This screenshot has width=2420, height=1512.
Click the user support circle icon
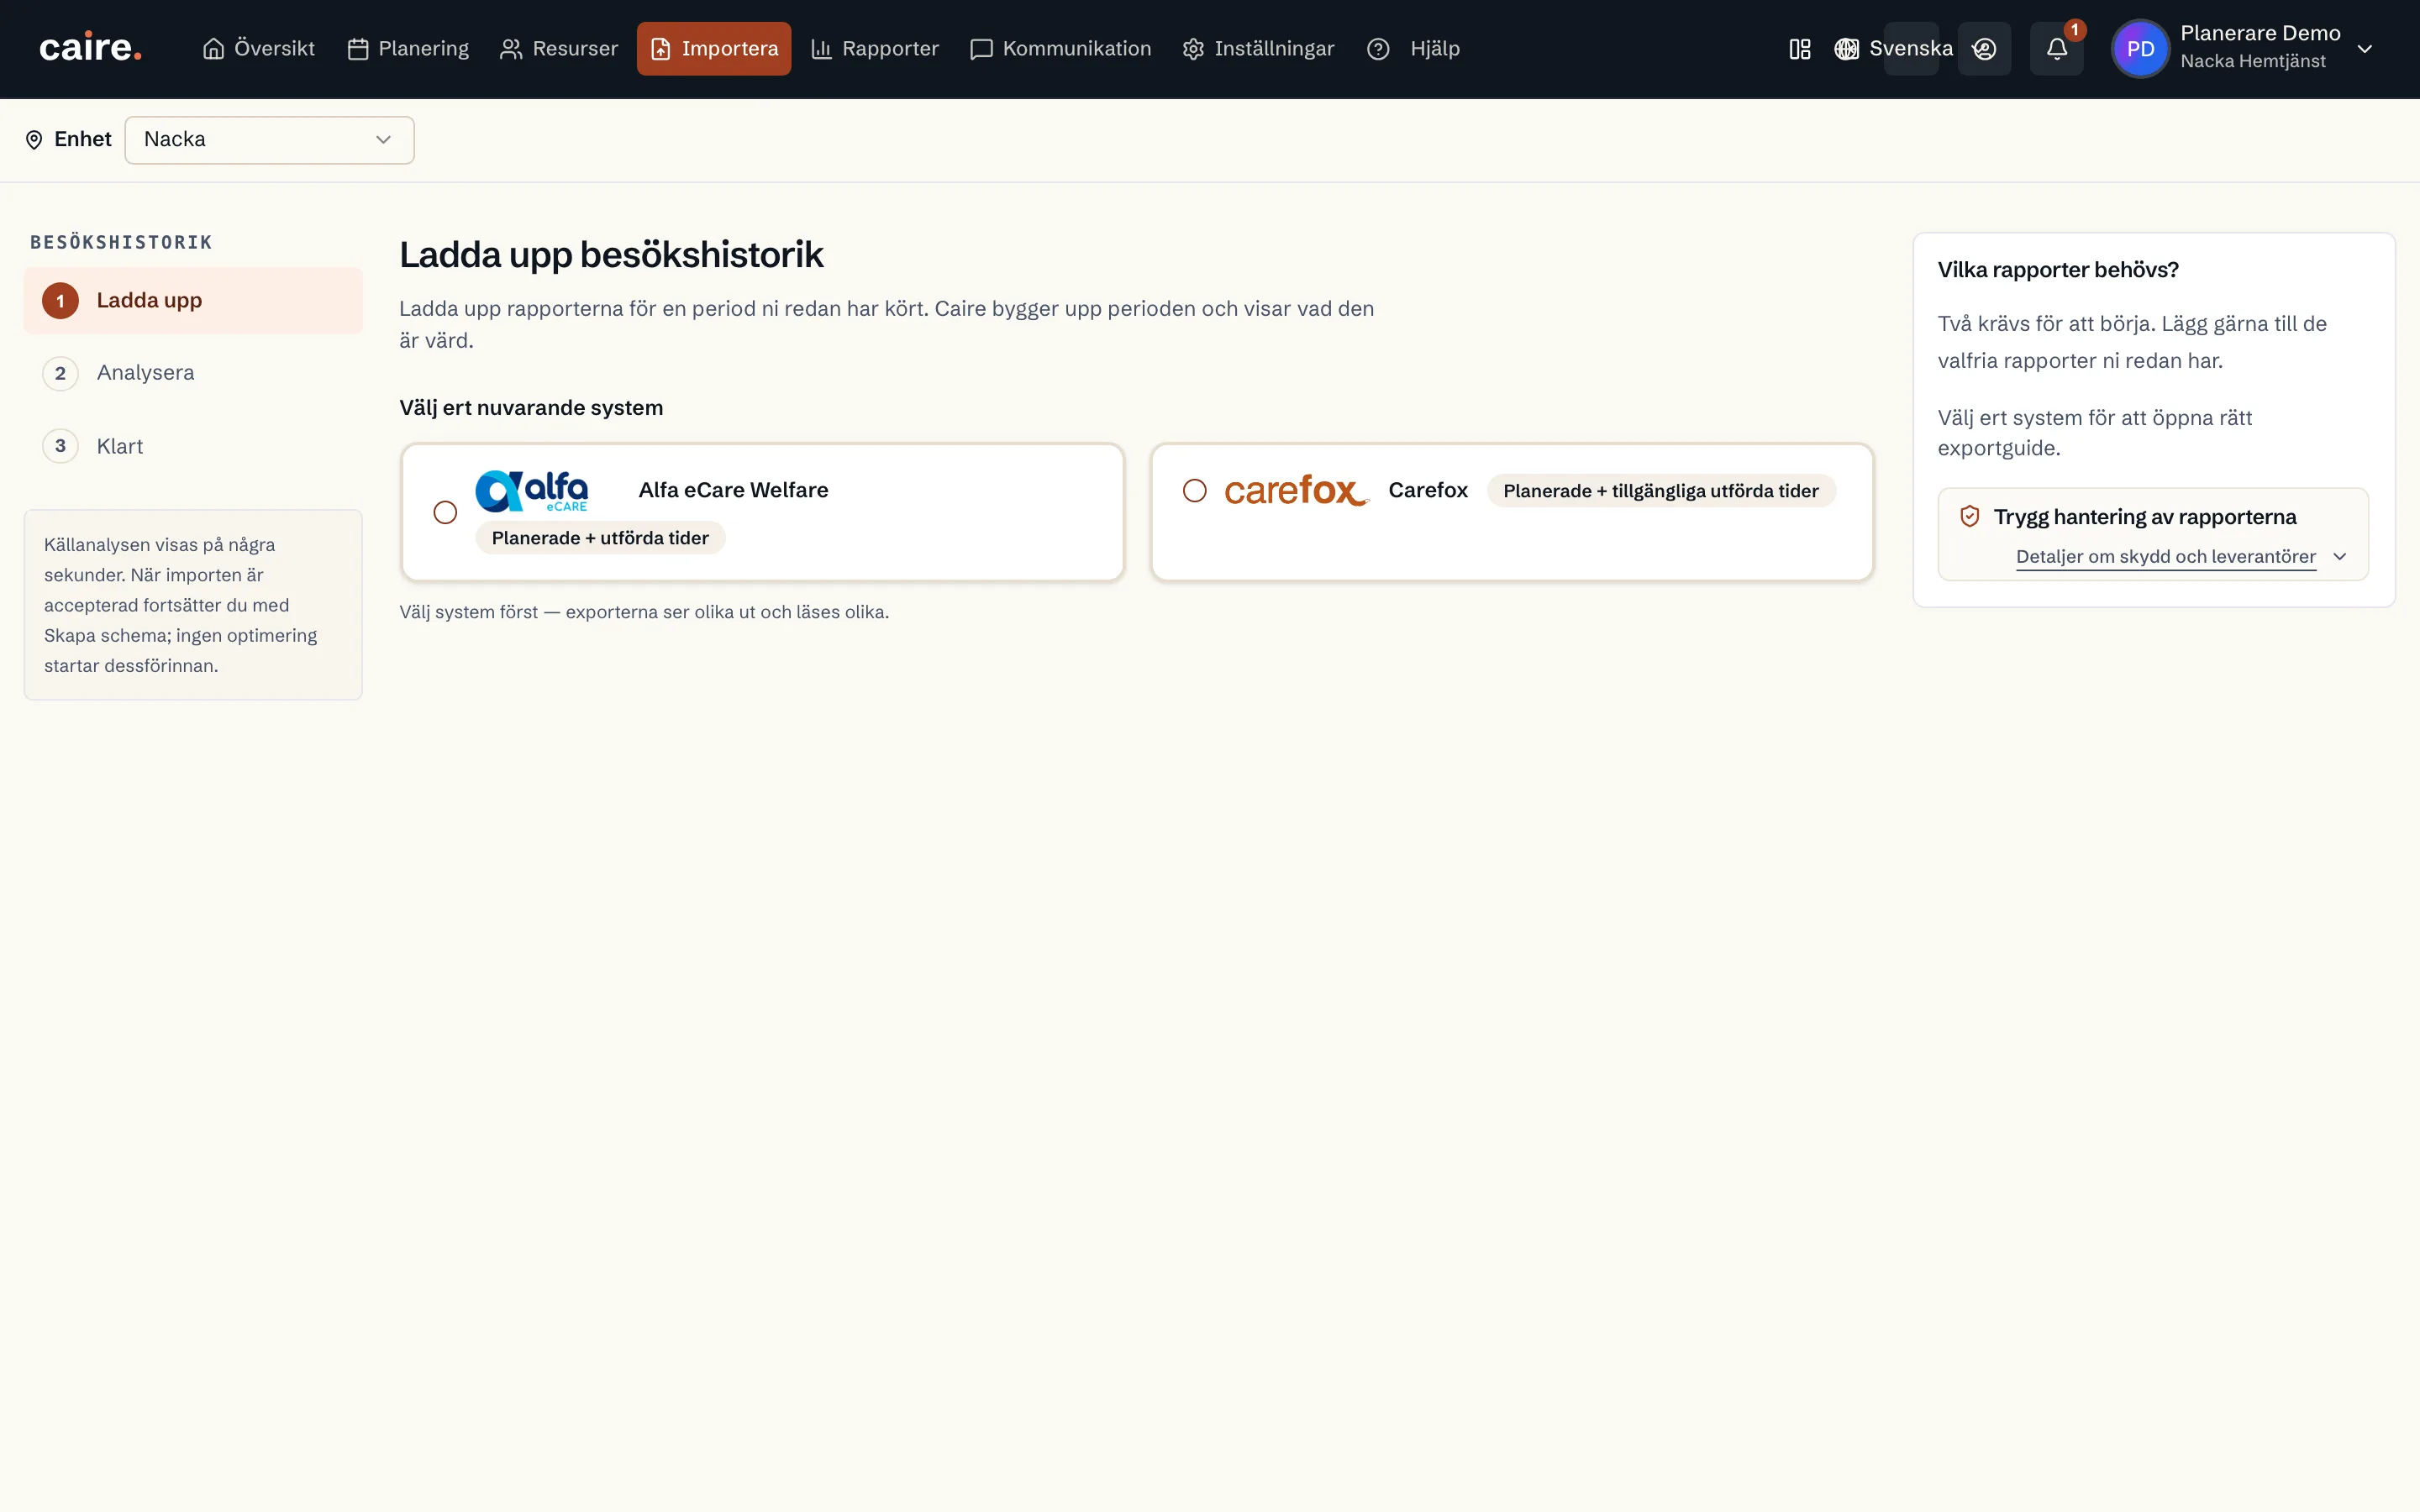click(x=1984, y=48)
